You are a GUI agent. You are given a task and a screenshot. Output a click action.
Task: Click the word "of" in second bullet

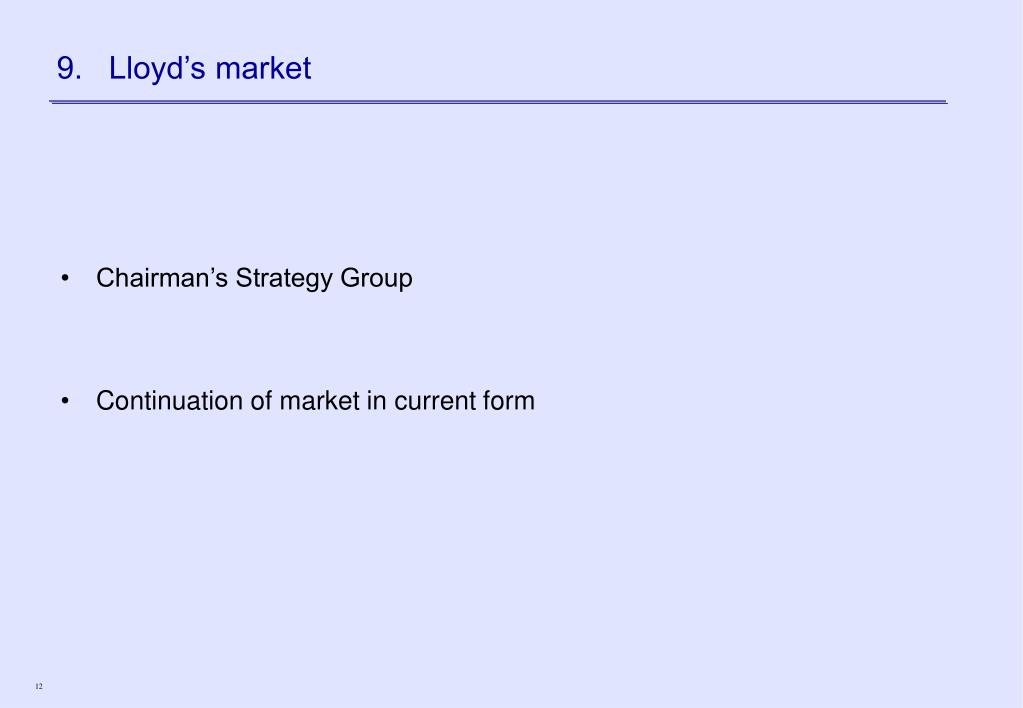pos(261,401)
